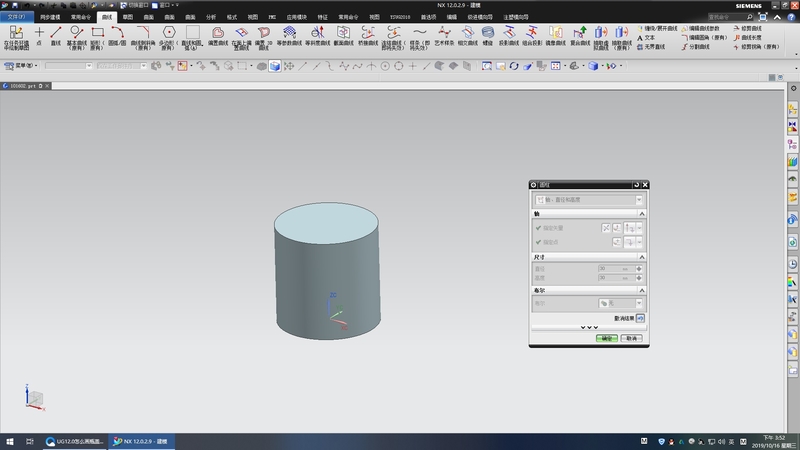
Task: Open the 文件(F) File menu
Action: [x=17, y=17]
